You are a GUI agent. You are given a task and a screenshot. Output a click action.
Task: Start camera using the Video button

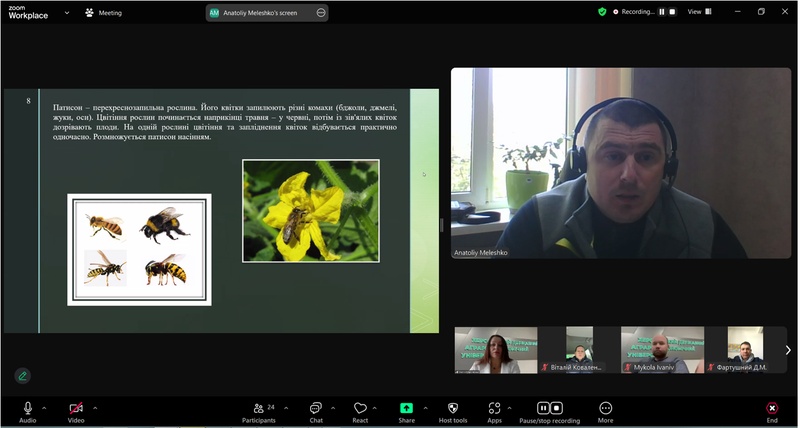(76, 409)
